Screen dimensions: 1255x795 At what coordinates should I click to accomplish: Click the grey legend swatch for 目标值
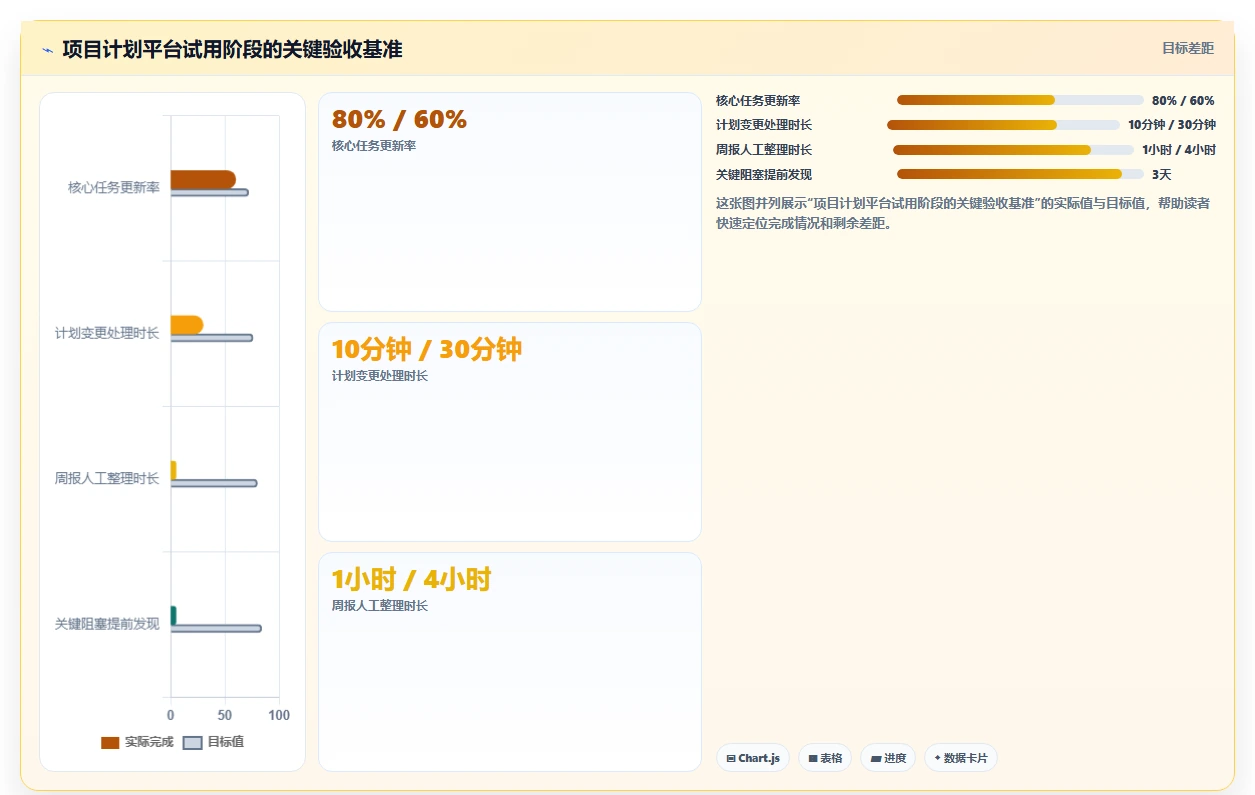tap(193, 743)
